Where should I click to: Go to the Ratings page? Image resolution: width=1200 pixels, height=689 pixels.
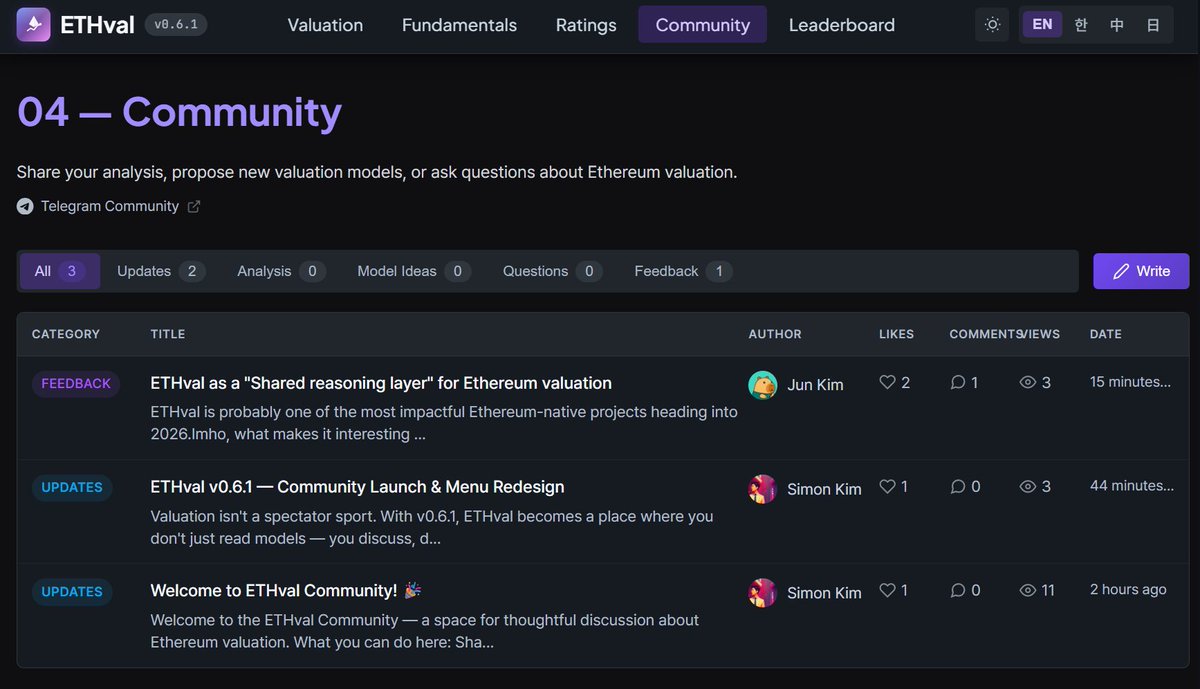coord(586,25)
